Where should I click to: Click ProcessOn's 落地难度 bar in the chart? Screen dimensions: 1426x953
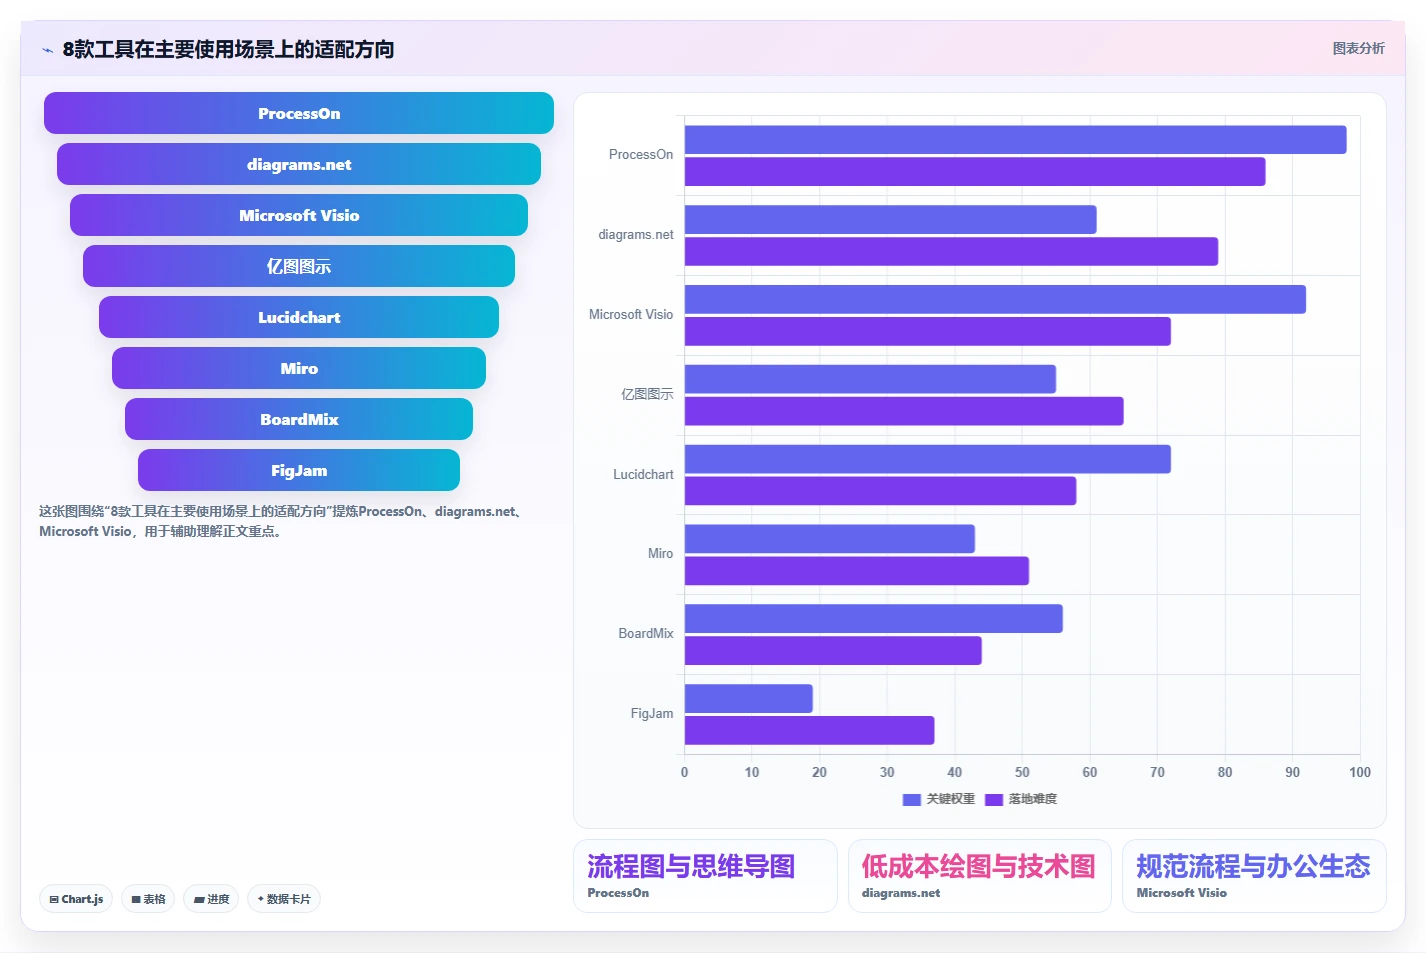point(975,172)
